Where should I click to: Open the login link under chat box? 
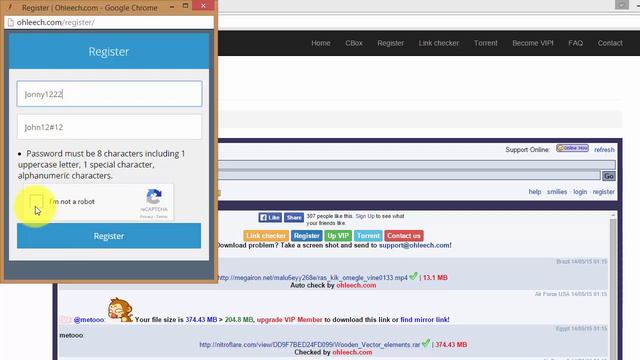click(580, 192)
